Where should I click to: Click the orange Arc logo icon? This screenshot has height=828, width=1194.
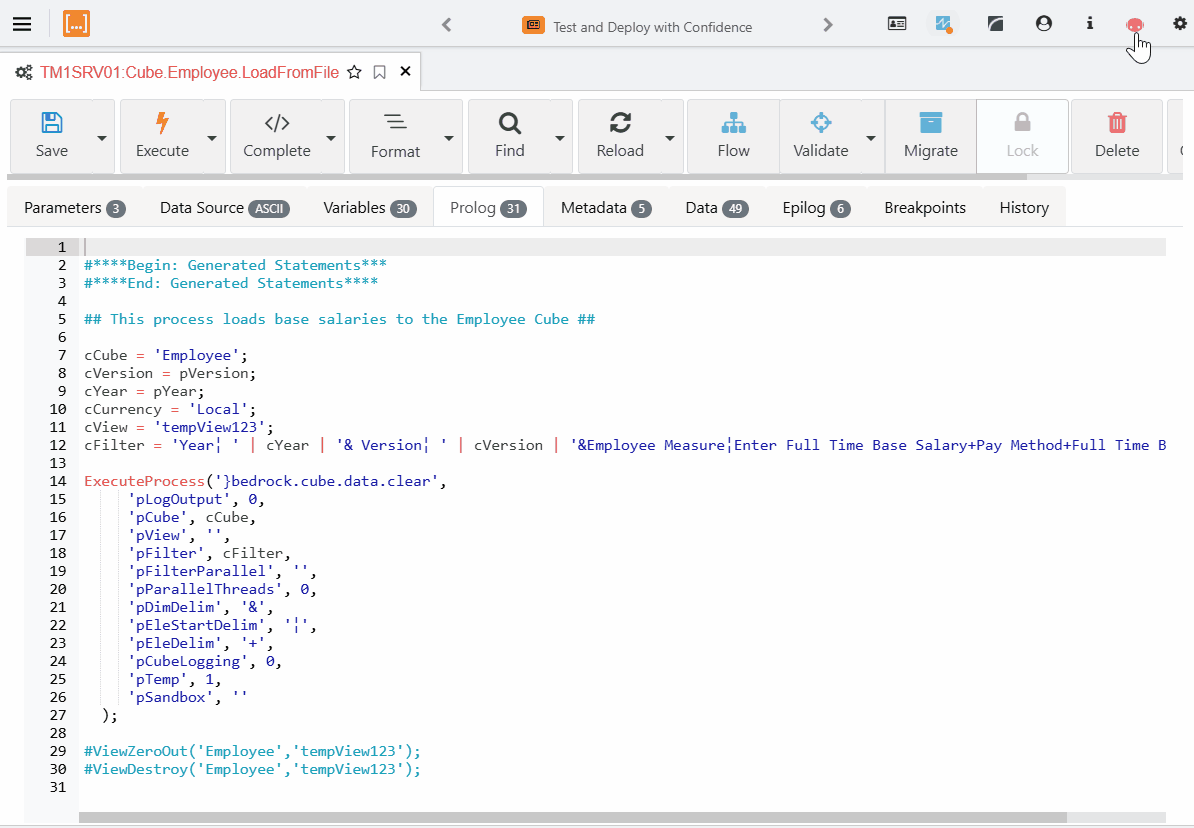(77, 24)
